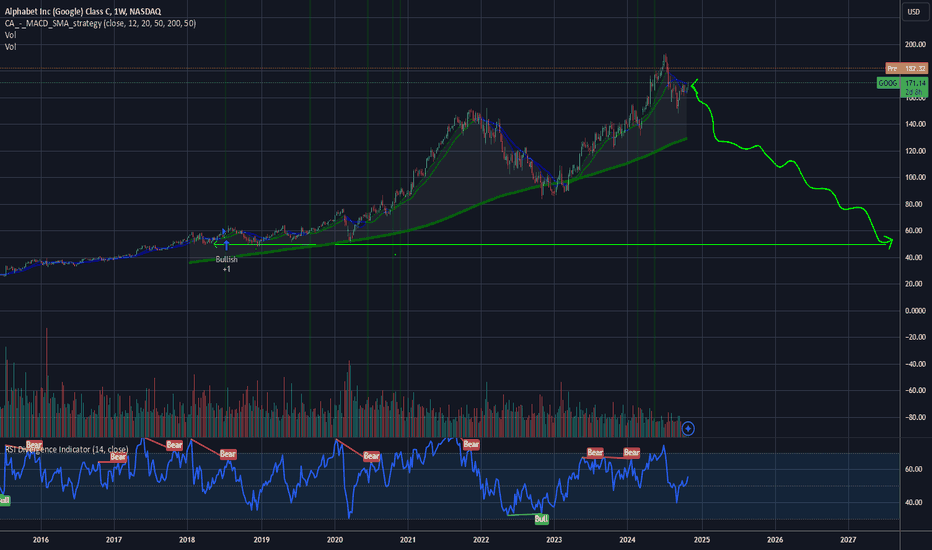
Task: Click the 2020 label on the time axis
Action: [335, 540]
